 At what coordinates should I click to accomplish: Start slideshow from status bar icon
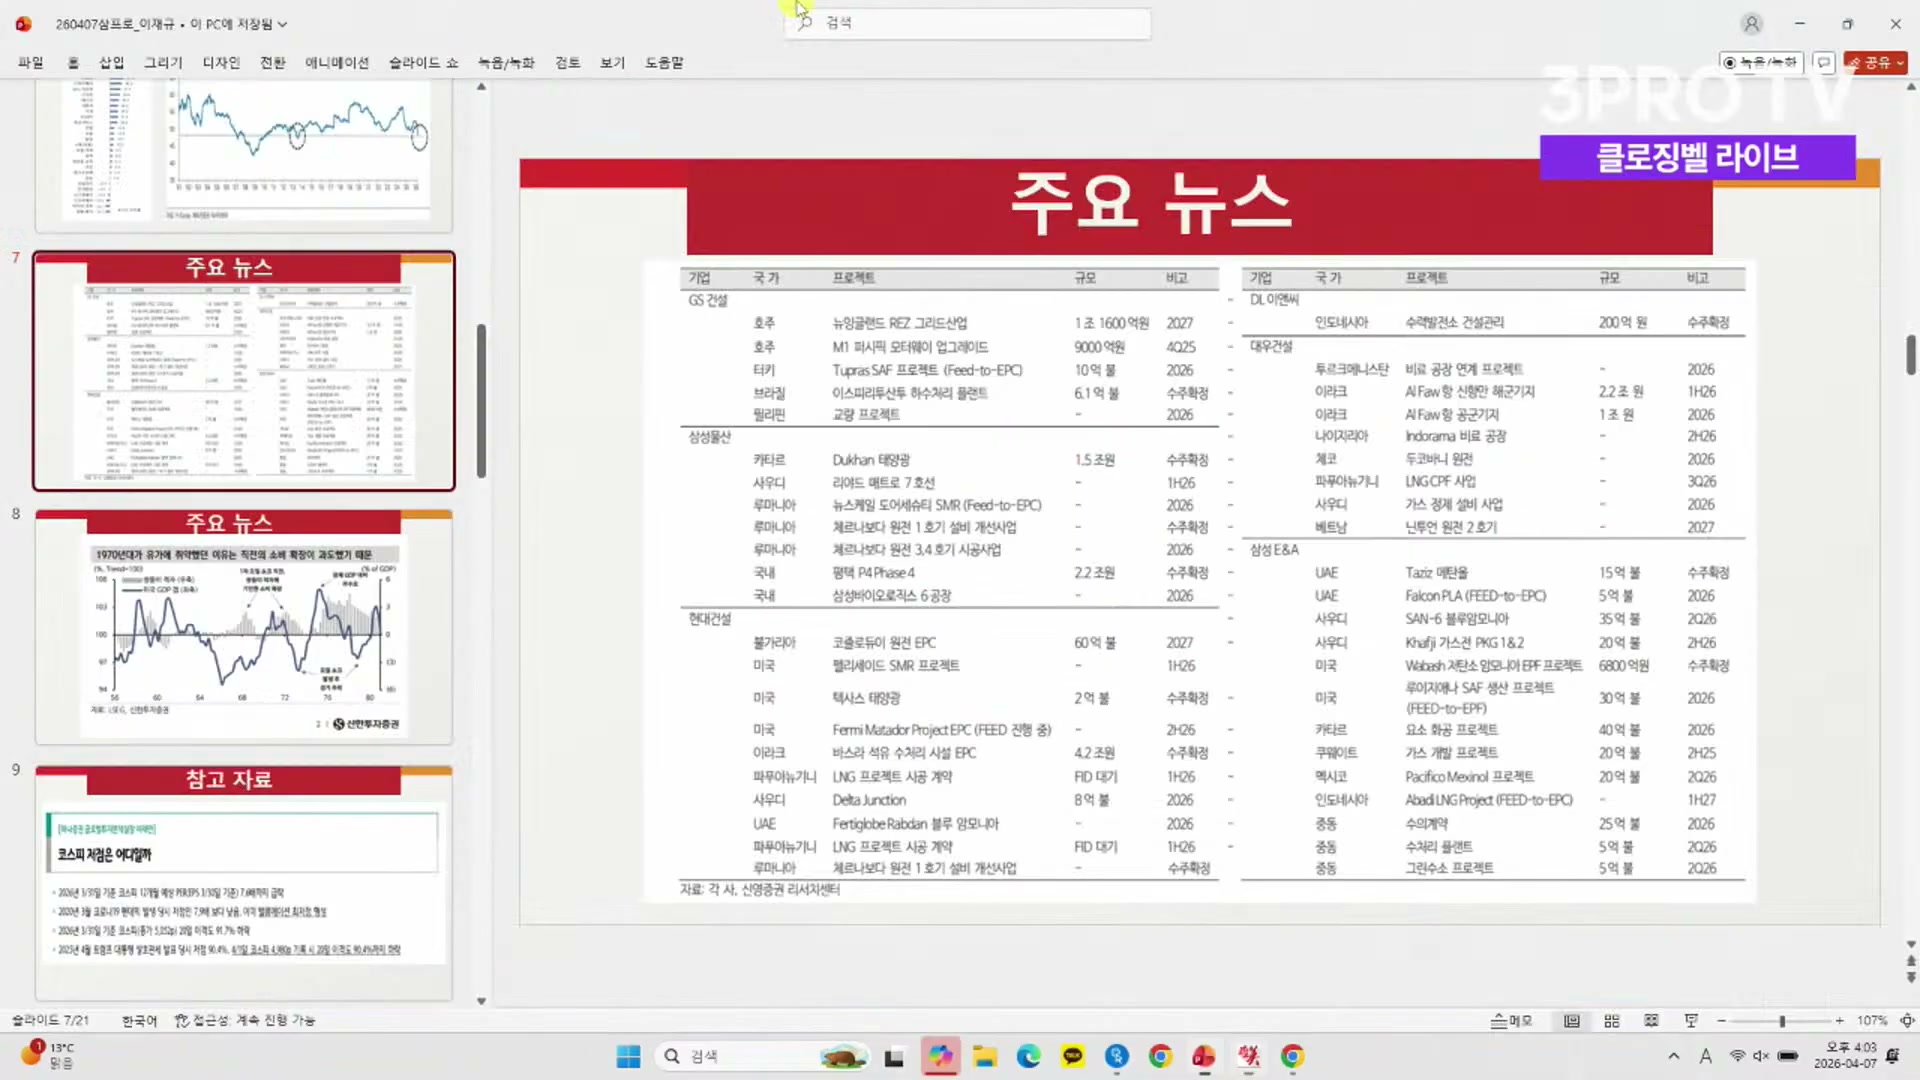pos(1691,1021)
